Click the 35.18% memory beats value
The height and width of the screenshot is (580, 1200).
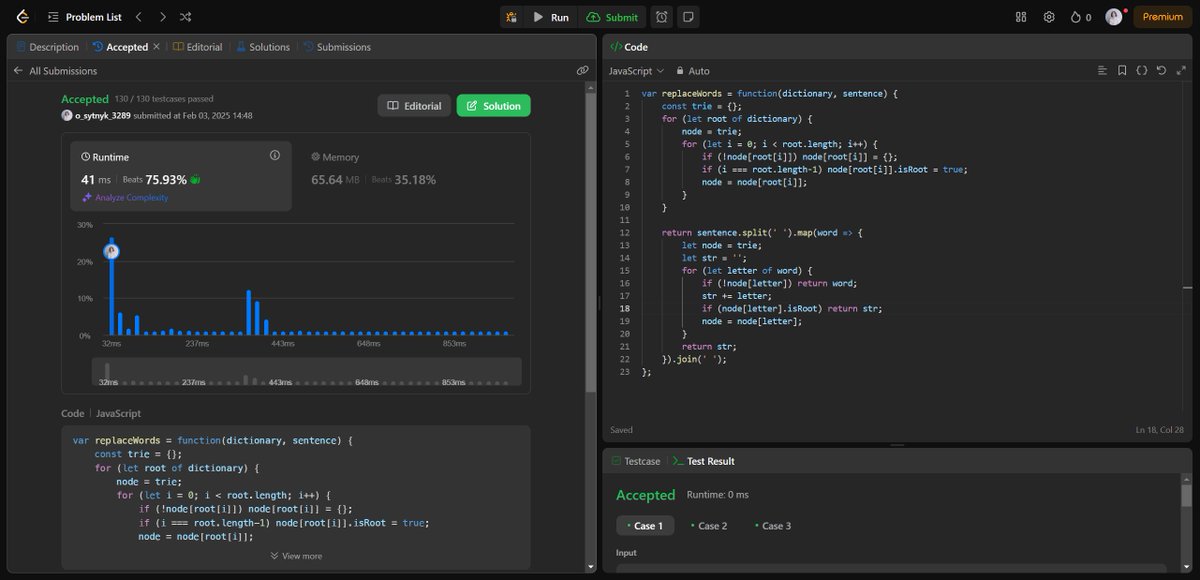[415, 179]
